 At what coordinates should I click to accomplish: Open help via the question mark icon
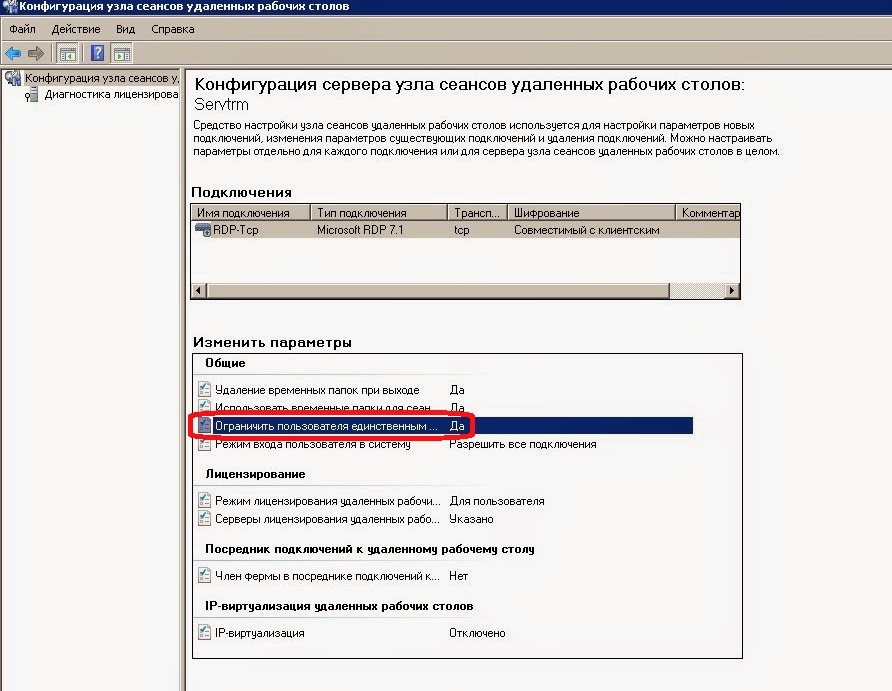97,53
